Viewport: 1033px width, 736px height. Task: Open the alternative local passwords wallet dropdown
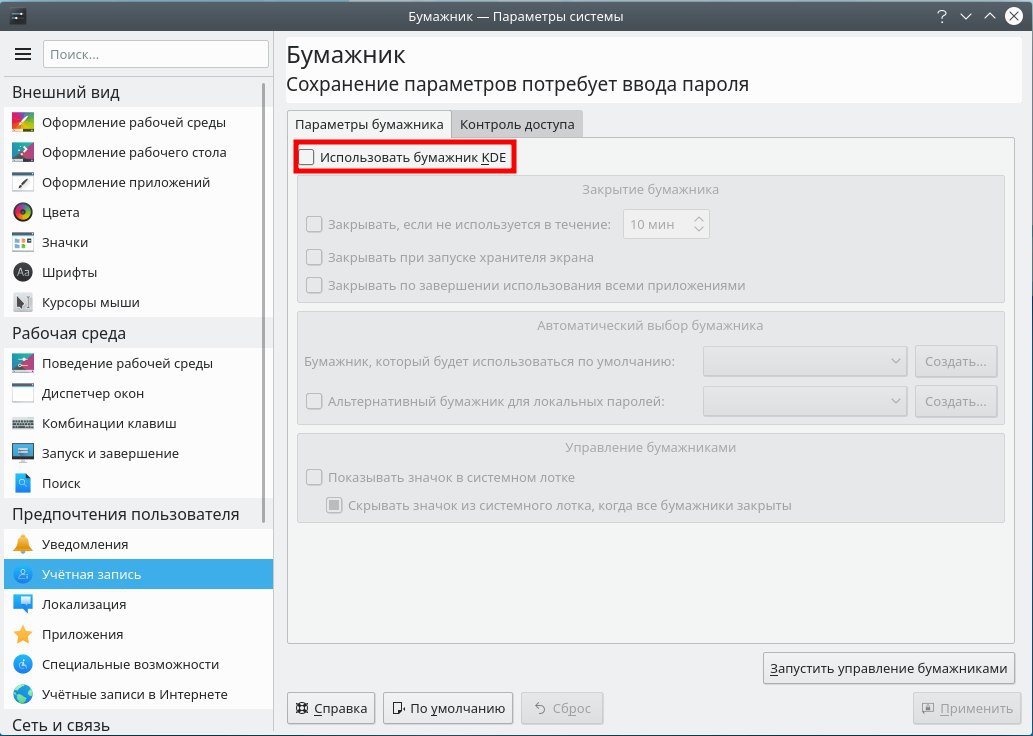click(805, 401)
